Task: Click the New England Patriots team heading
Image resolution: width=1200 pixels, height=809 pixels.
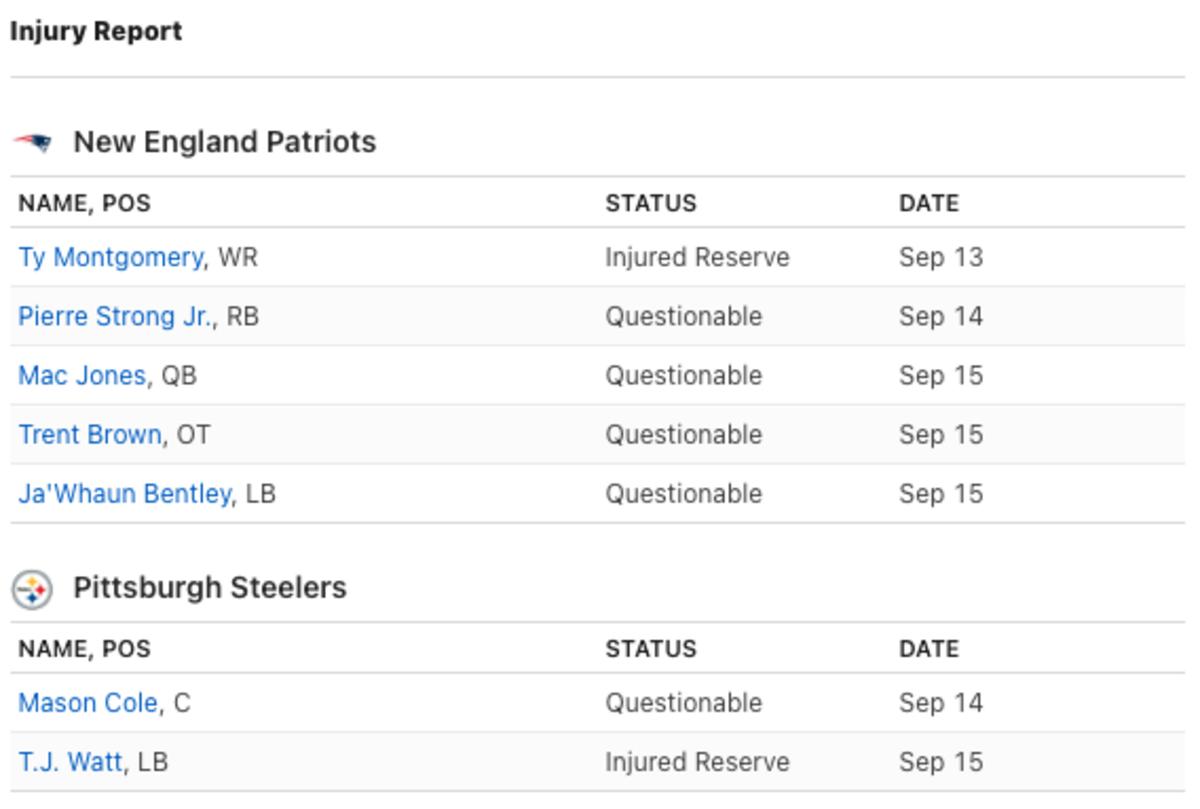Action: [224, 142]
